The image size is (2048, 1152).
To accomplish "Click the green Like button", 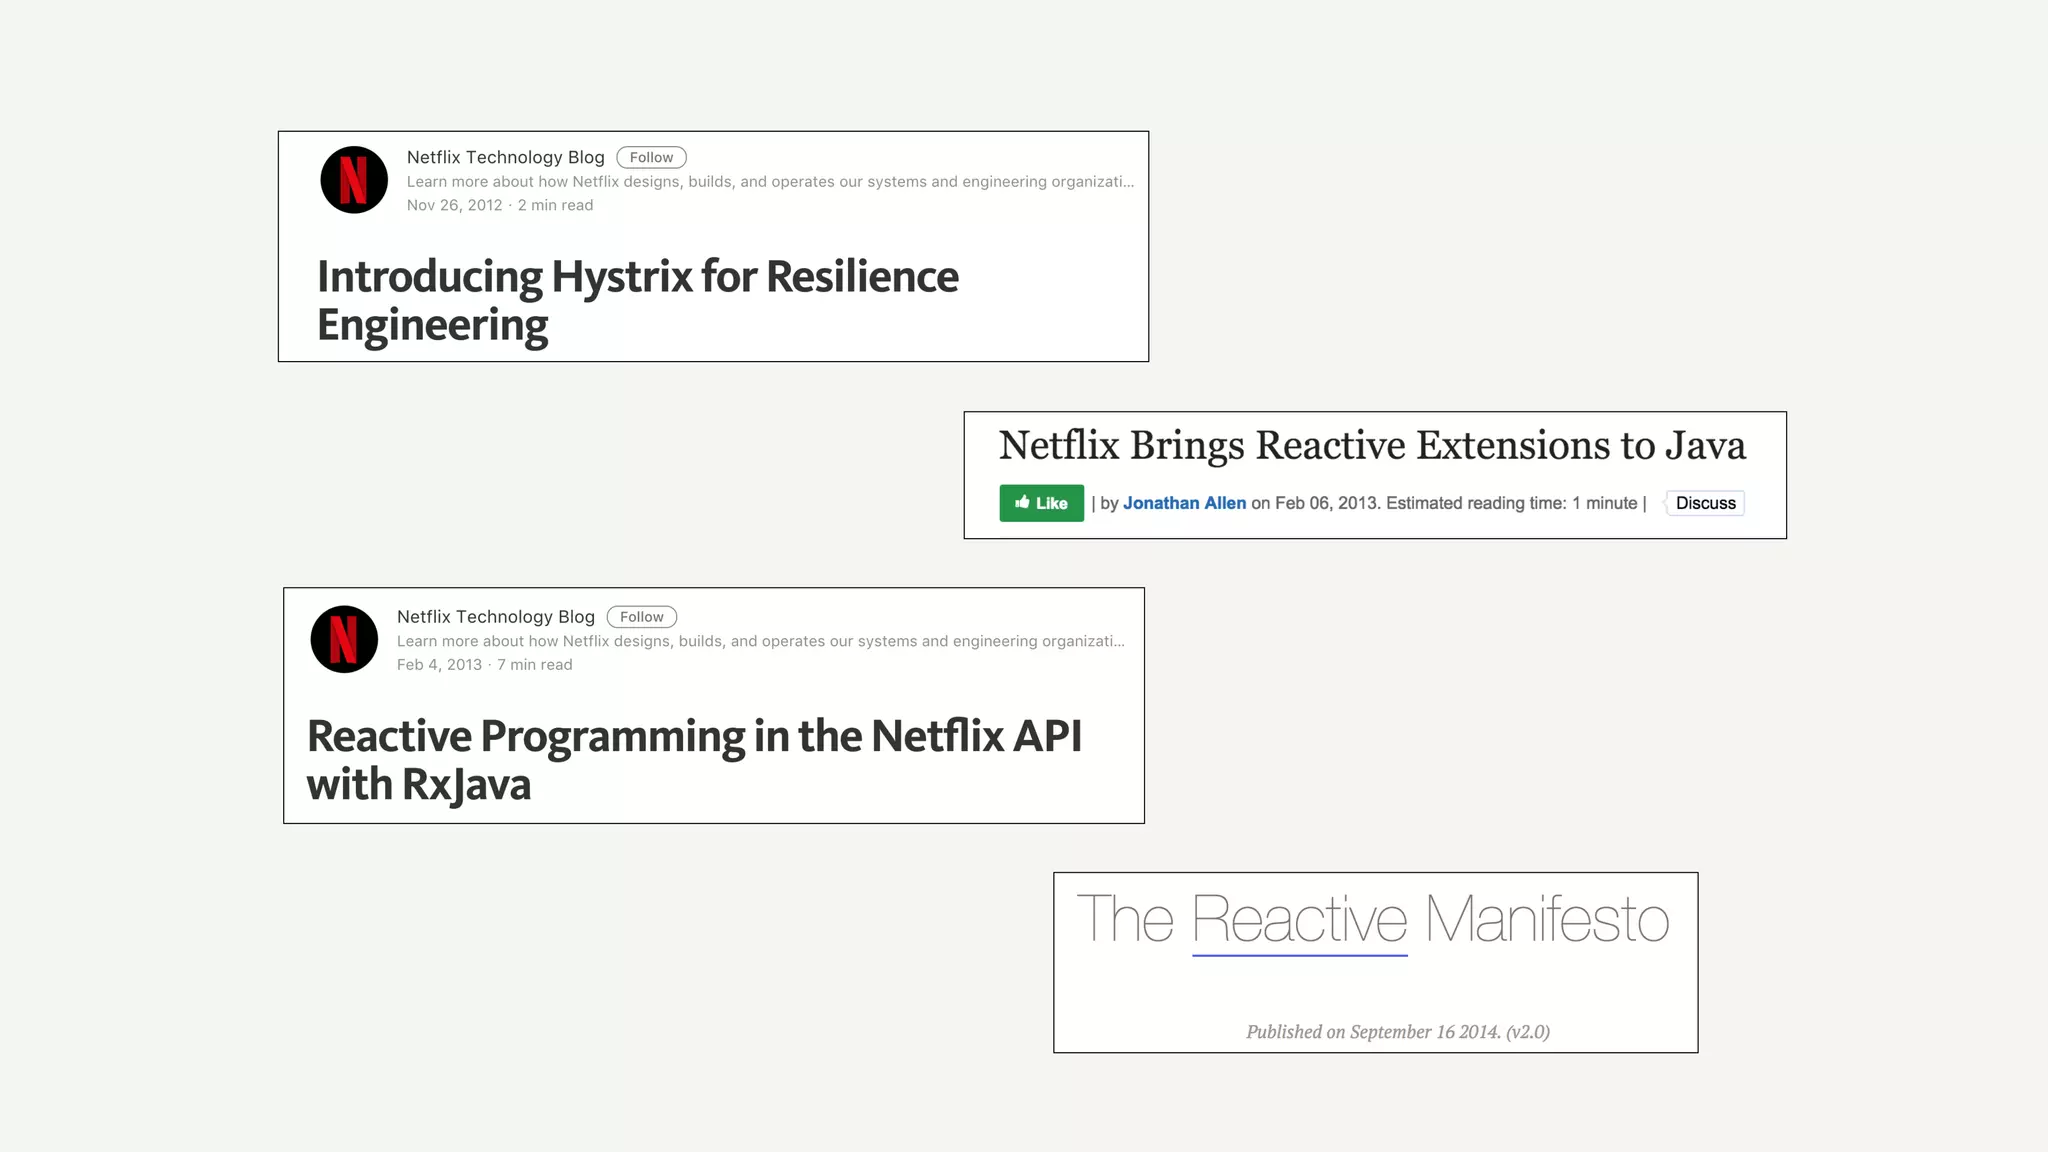I will tap(1041, 503).
